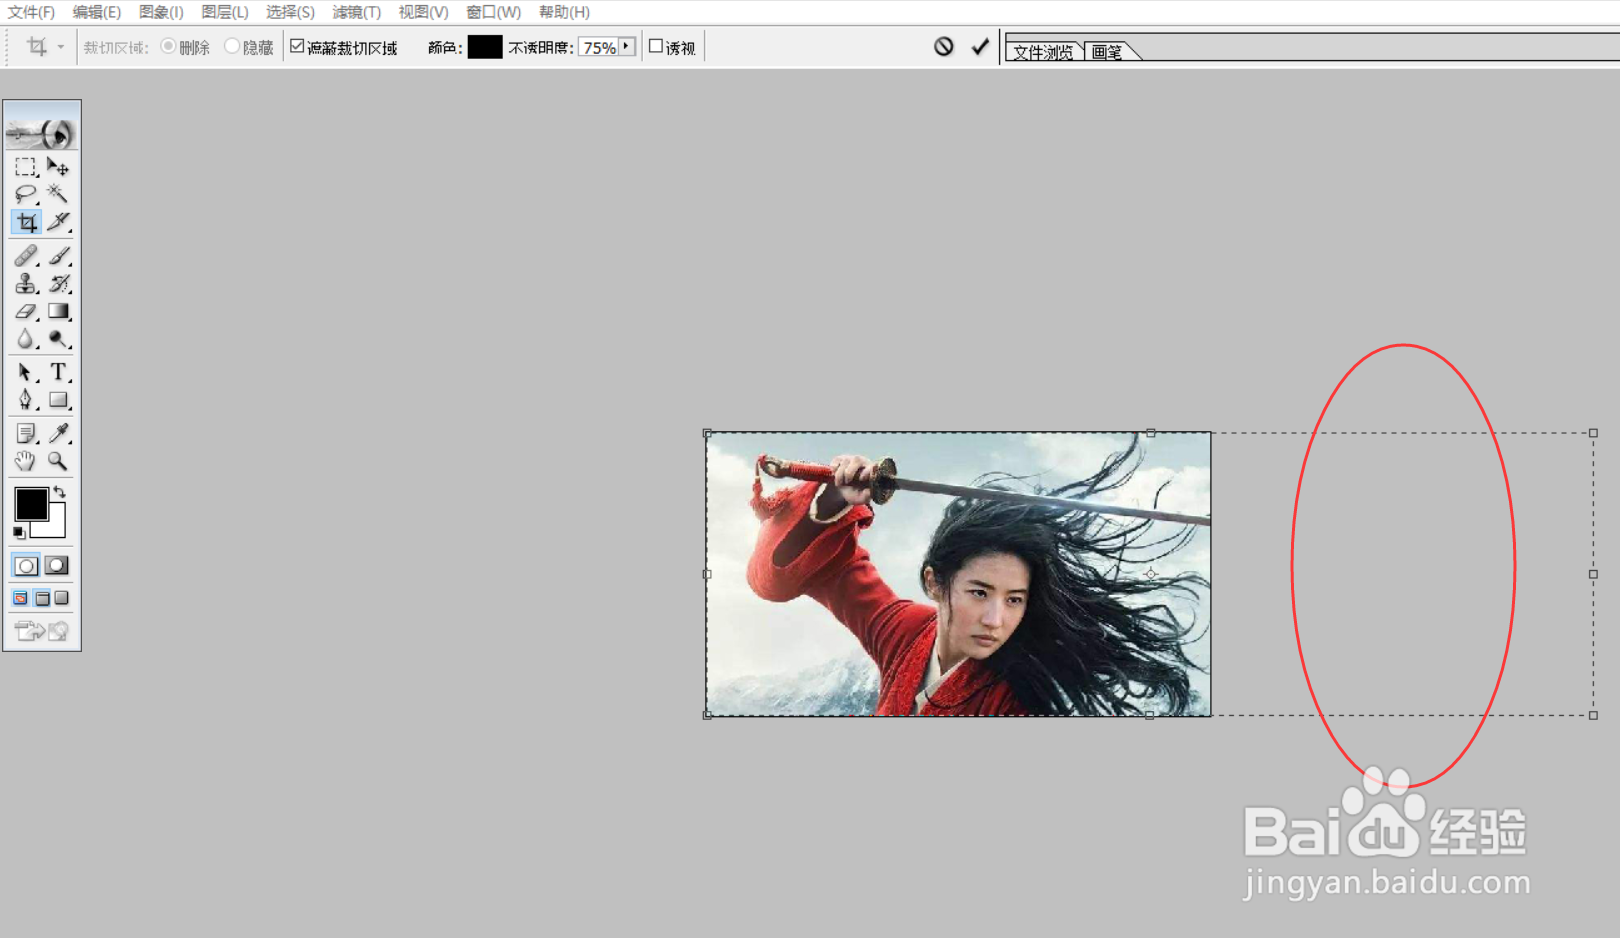Screen dimensions: 1620x938
Task: Toggle the 遮蔽裁切区域 checkbox
Action: [x=297, y=46]
